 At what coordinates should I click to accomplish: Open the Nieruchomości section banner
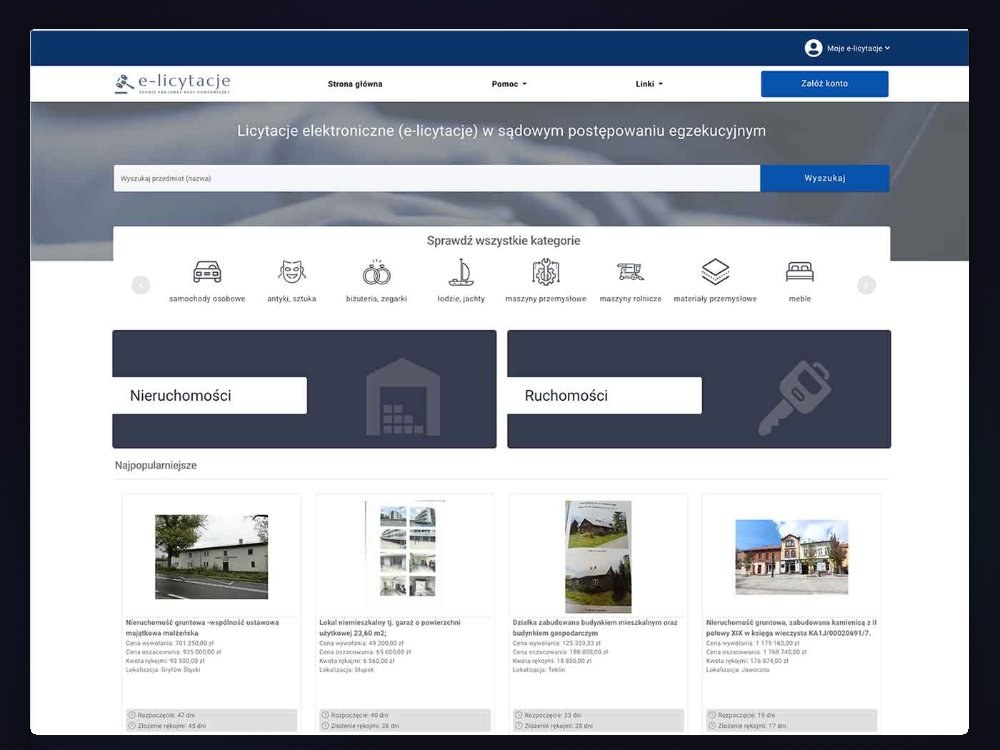tap(304, 389)
